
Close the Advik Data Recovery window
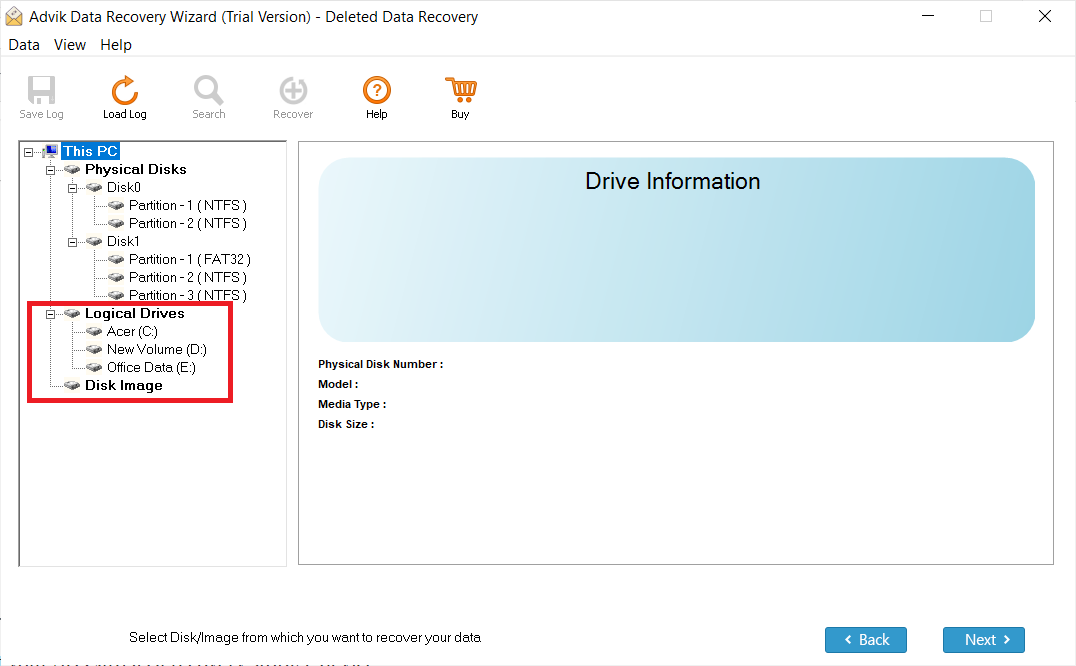(x=1044, y=16)
